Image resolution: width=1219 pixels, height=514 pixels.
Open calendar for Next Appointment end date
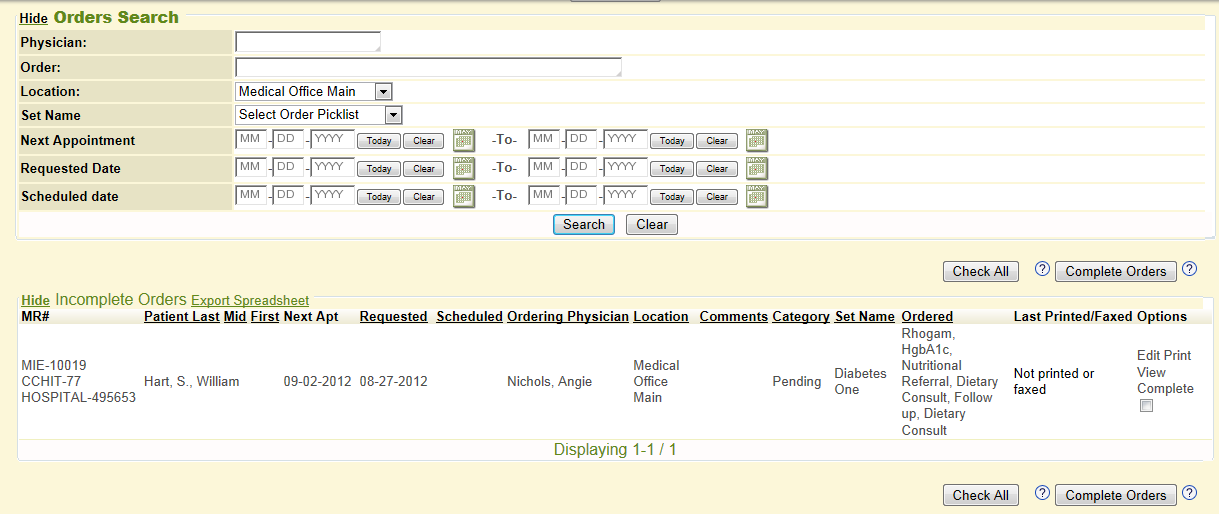click(757, 140)
